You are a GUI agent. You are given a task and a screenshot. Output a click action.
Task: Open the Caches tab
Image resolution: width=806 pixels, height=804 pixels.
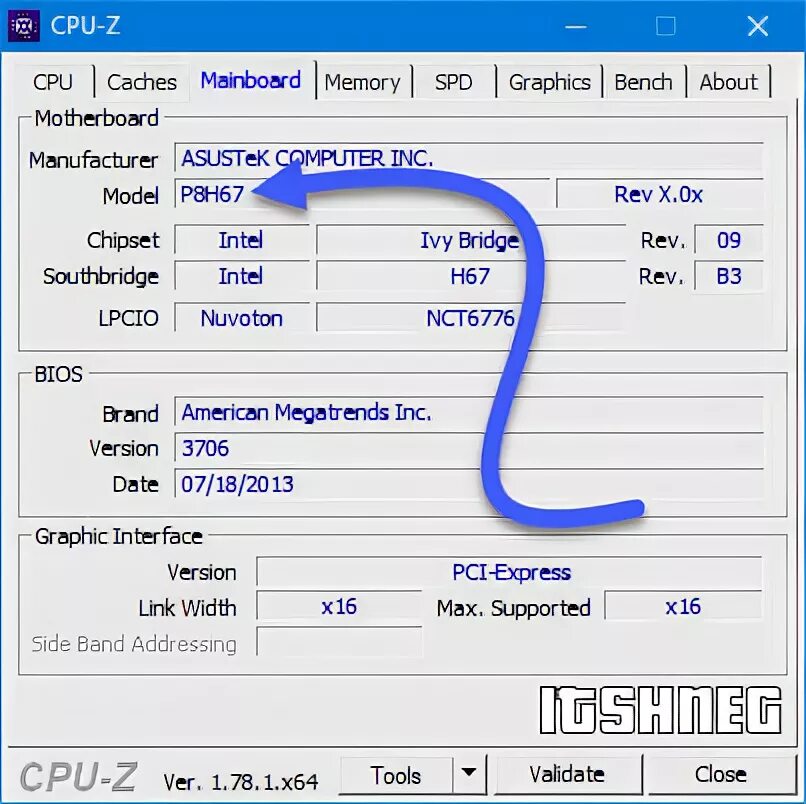click(142, 82)
